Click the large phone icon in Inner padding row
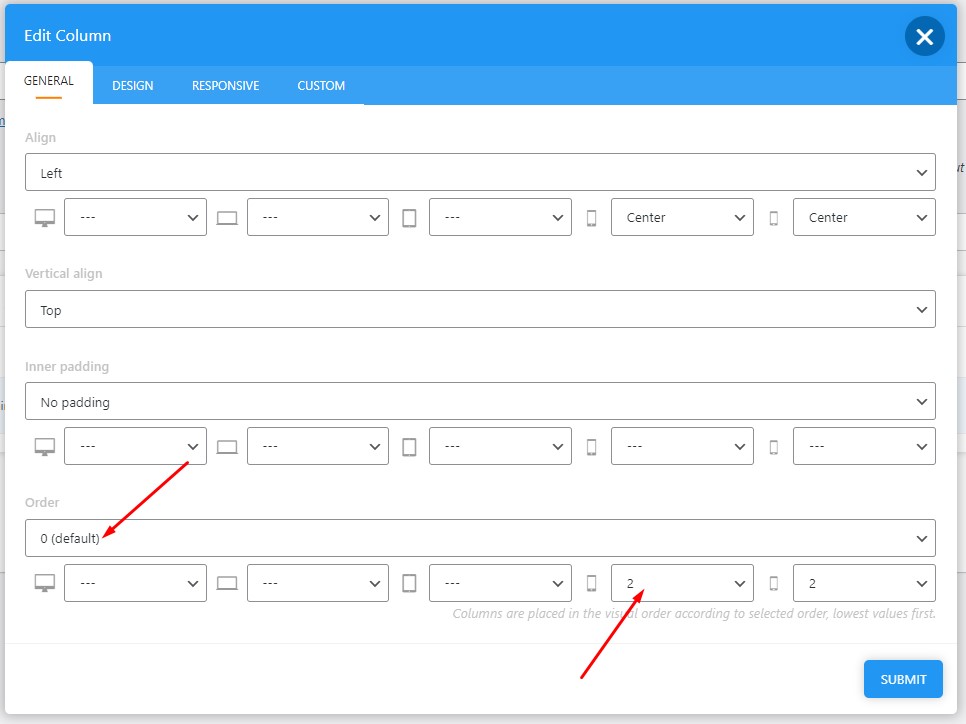Screen dimensions: 966x724 (591, 447)
